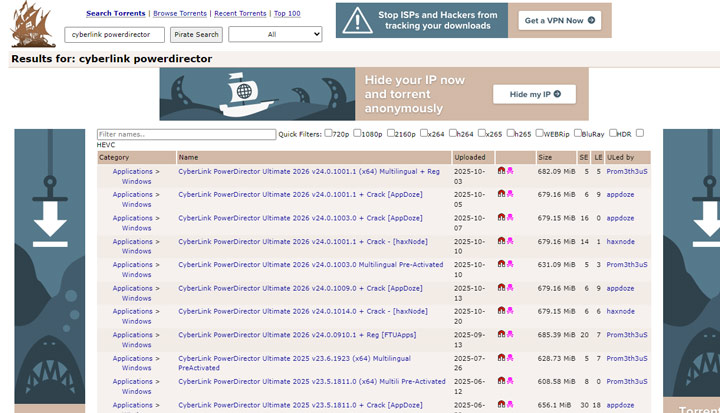
Task: Focus the cyberlink powerdirector search box
Action: pyautogui.click(x=114, y=34)
